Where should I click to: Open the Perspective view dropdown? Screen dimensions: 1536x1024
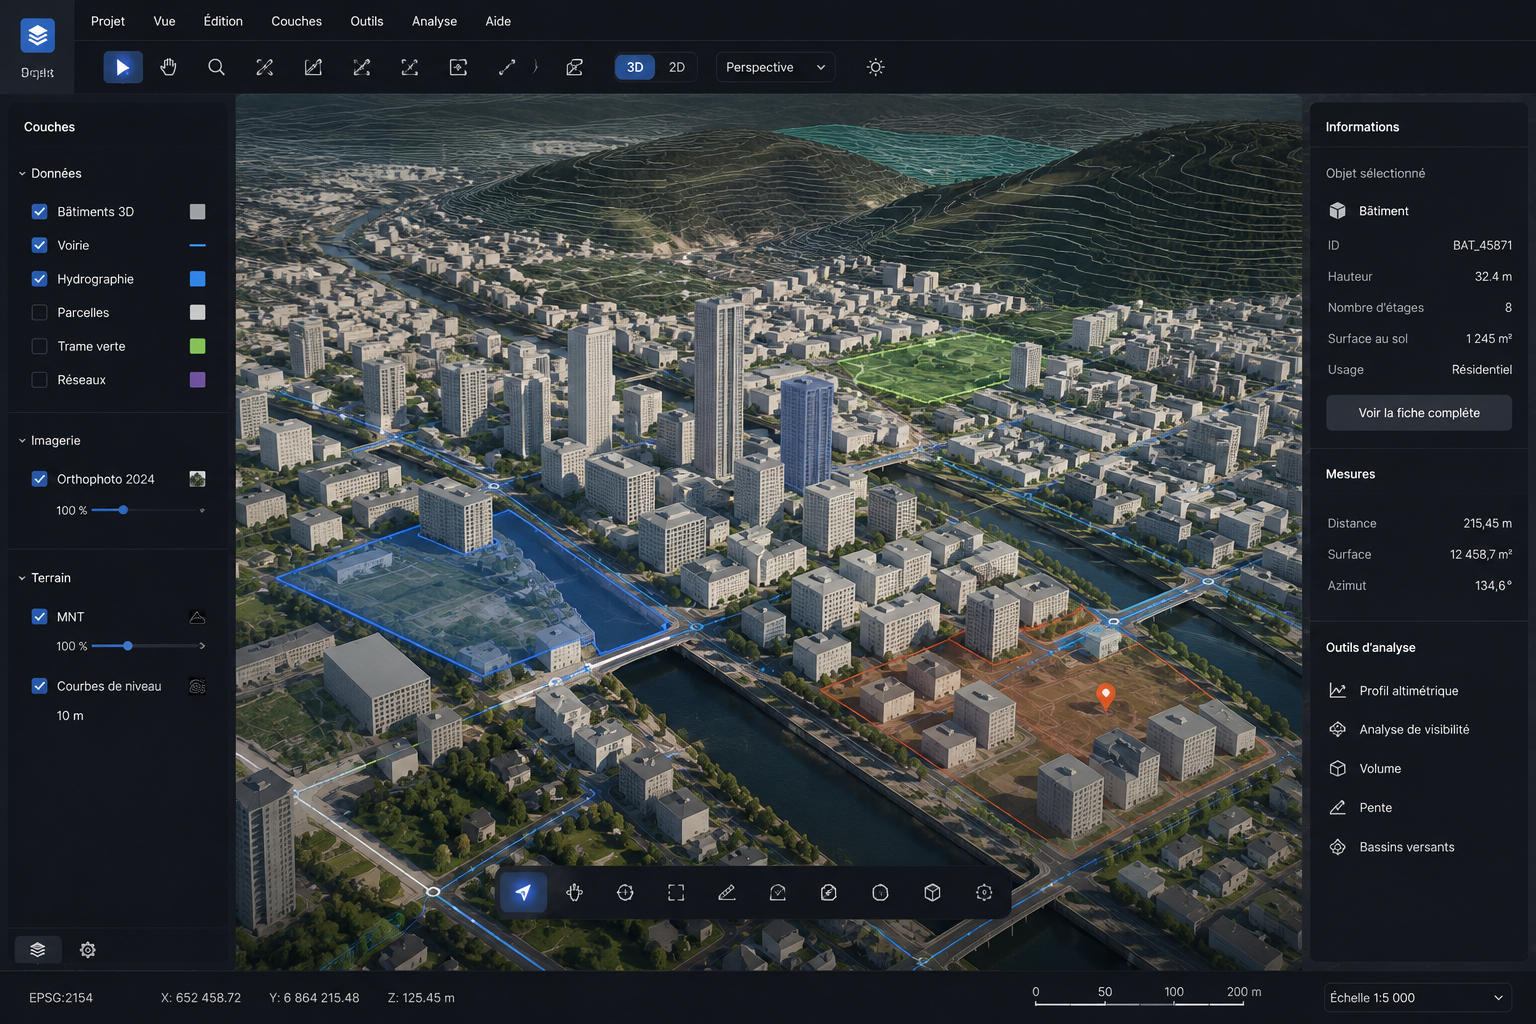click(x=775, y=67)
